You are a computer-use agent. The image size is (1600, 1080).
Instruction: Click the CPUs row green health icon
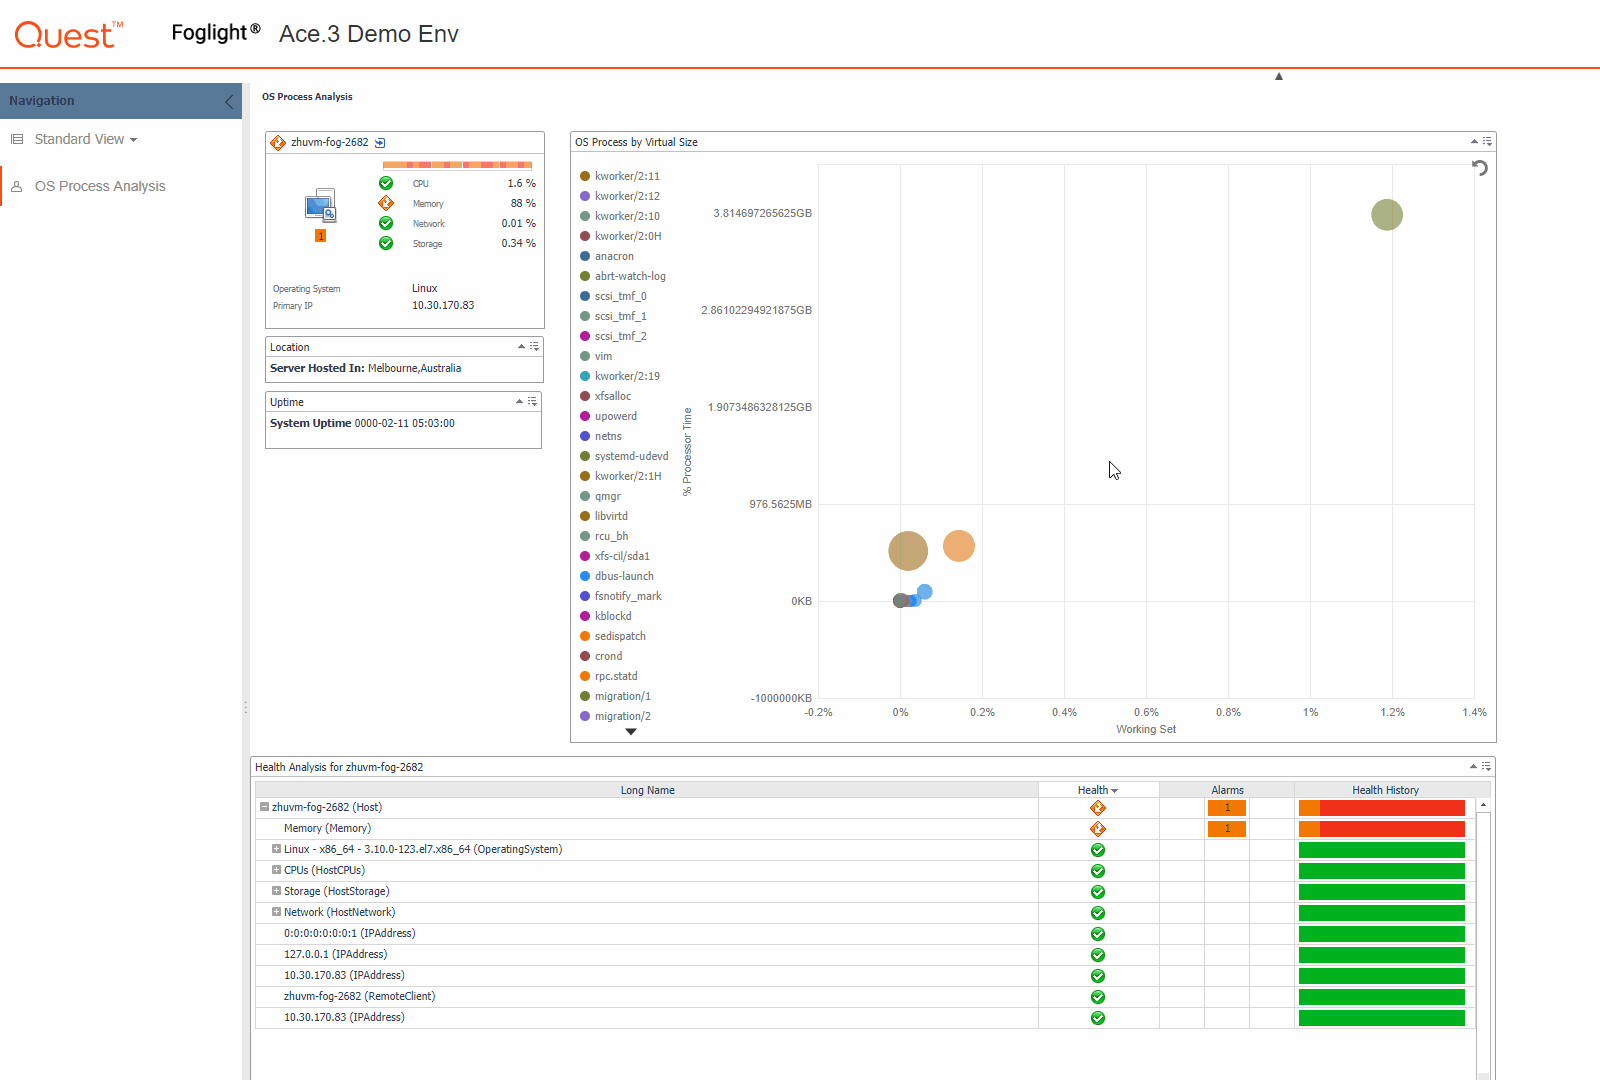1098,871
